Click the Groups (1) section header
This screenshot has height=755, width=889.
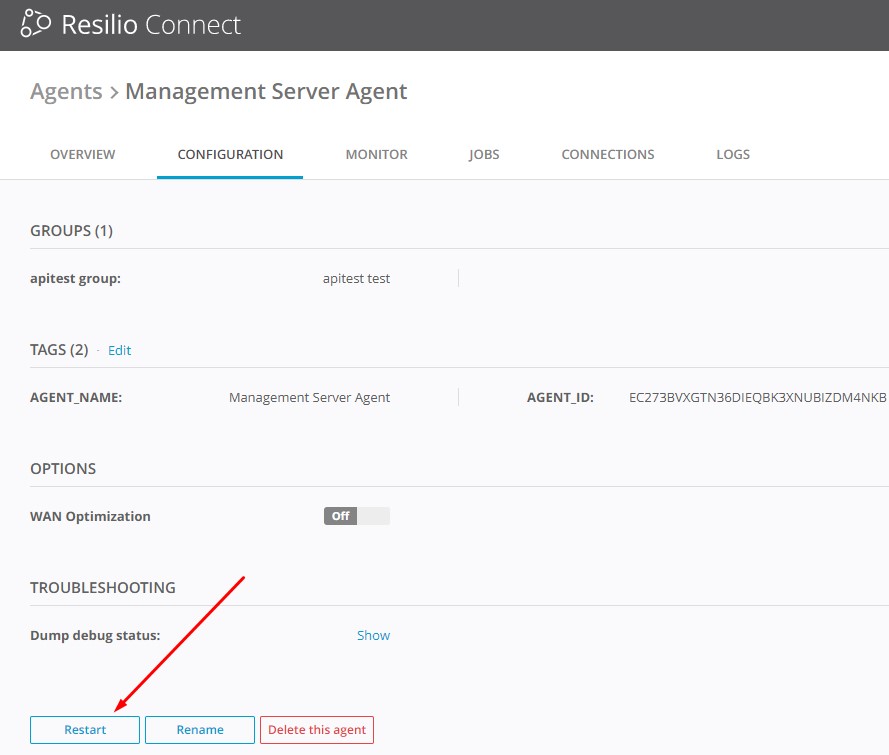pyautogui.click(x=71, y=231)
